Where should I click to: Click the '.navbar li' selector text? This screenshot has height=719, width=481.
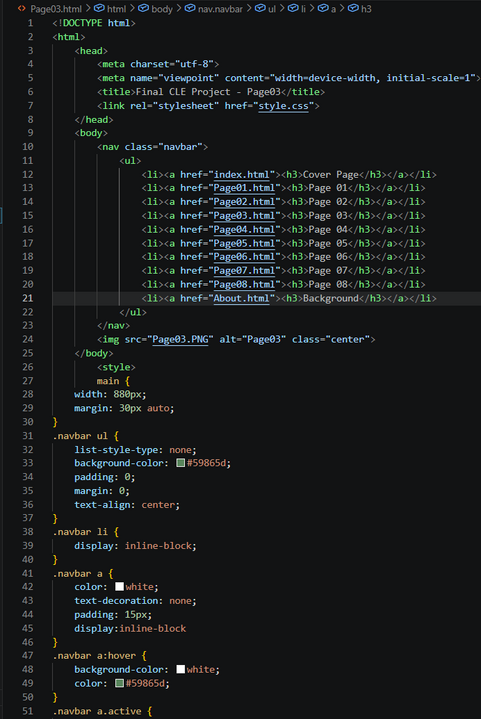(80, 532)
